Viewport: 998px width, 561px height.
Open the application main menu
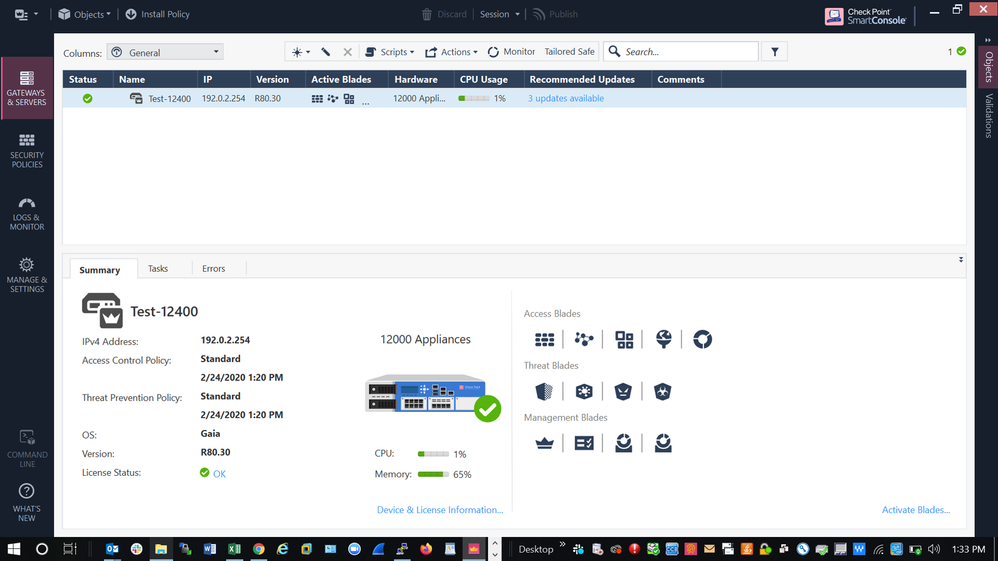click(x=25, y=14)
